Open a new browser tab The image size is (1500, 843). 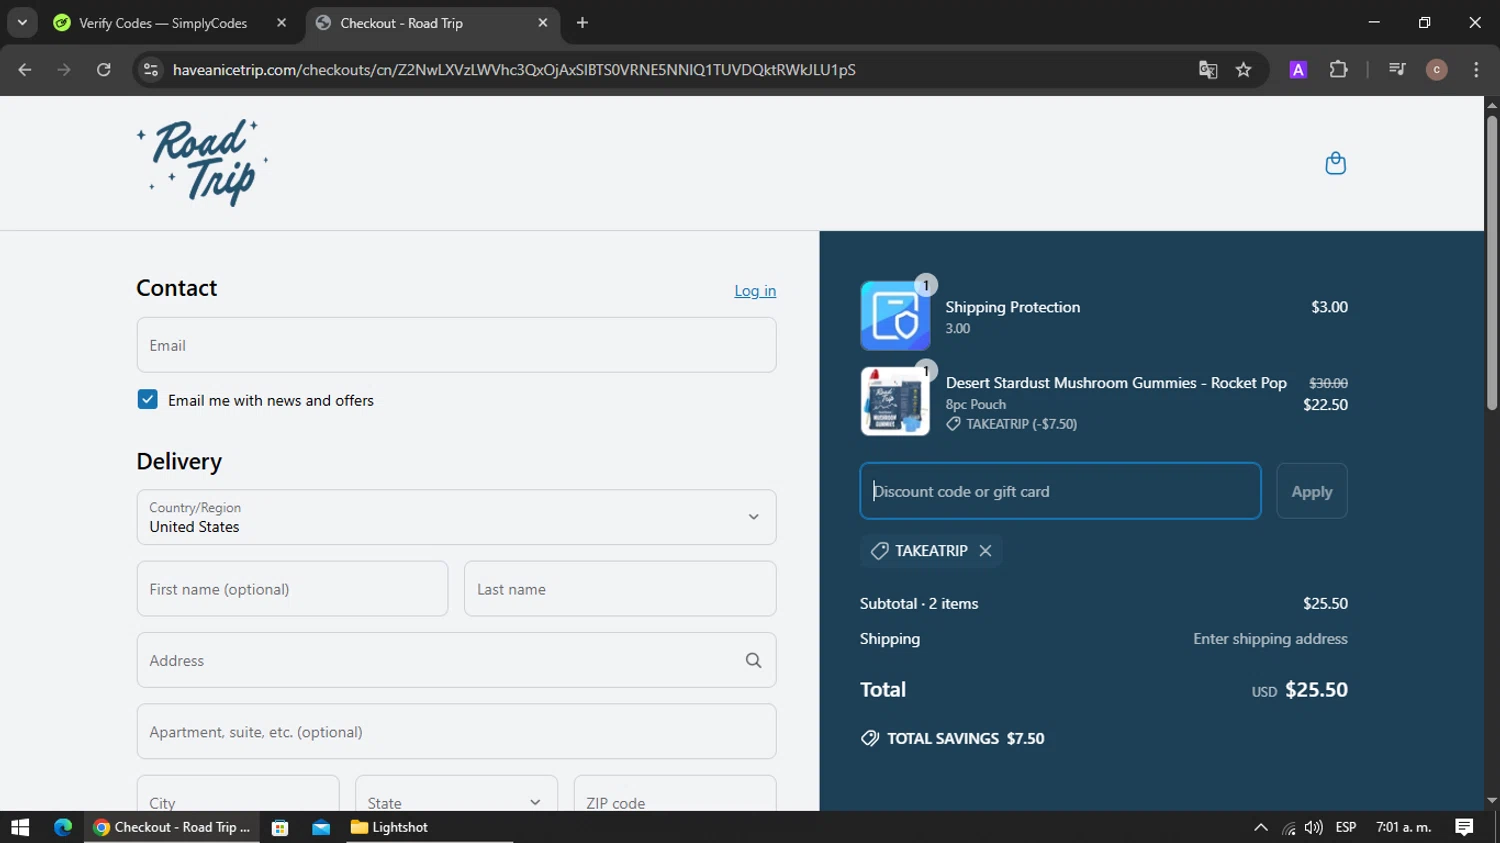(582, 22)
